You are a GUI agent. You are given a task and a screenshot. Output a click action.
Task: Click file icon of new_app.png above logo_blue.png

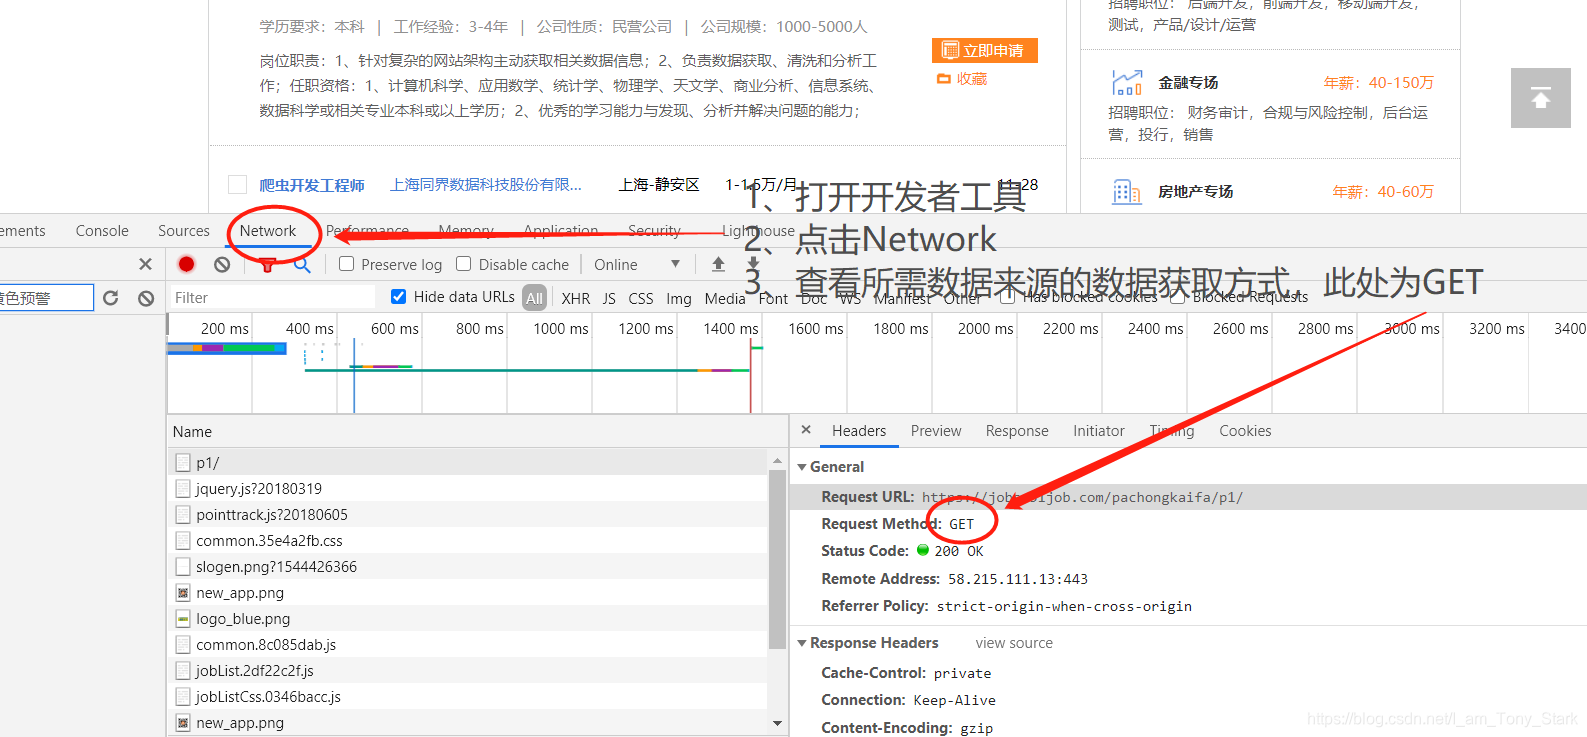click(x=183, y=593)
